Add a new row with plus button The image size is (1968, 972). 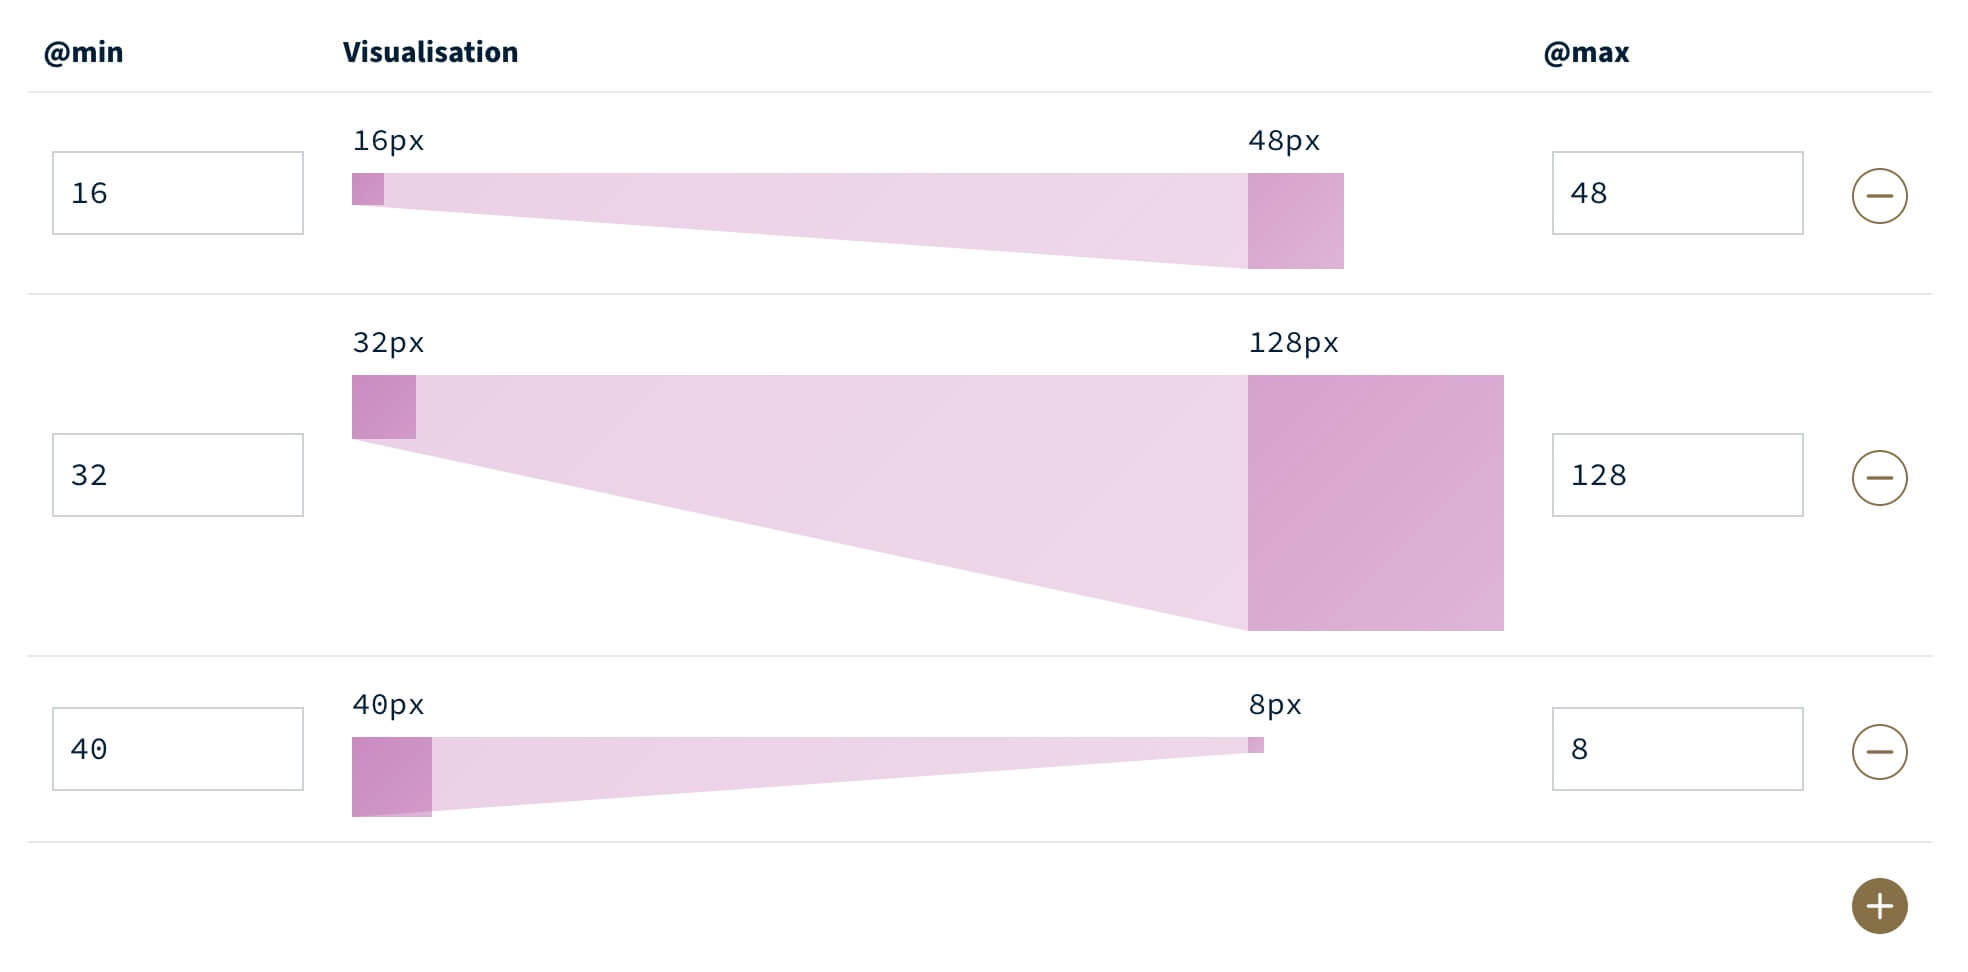(x=1879, y=906)
